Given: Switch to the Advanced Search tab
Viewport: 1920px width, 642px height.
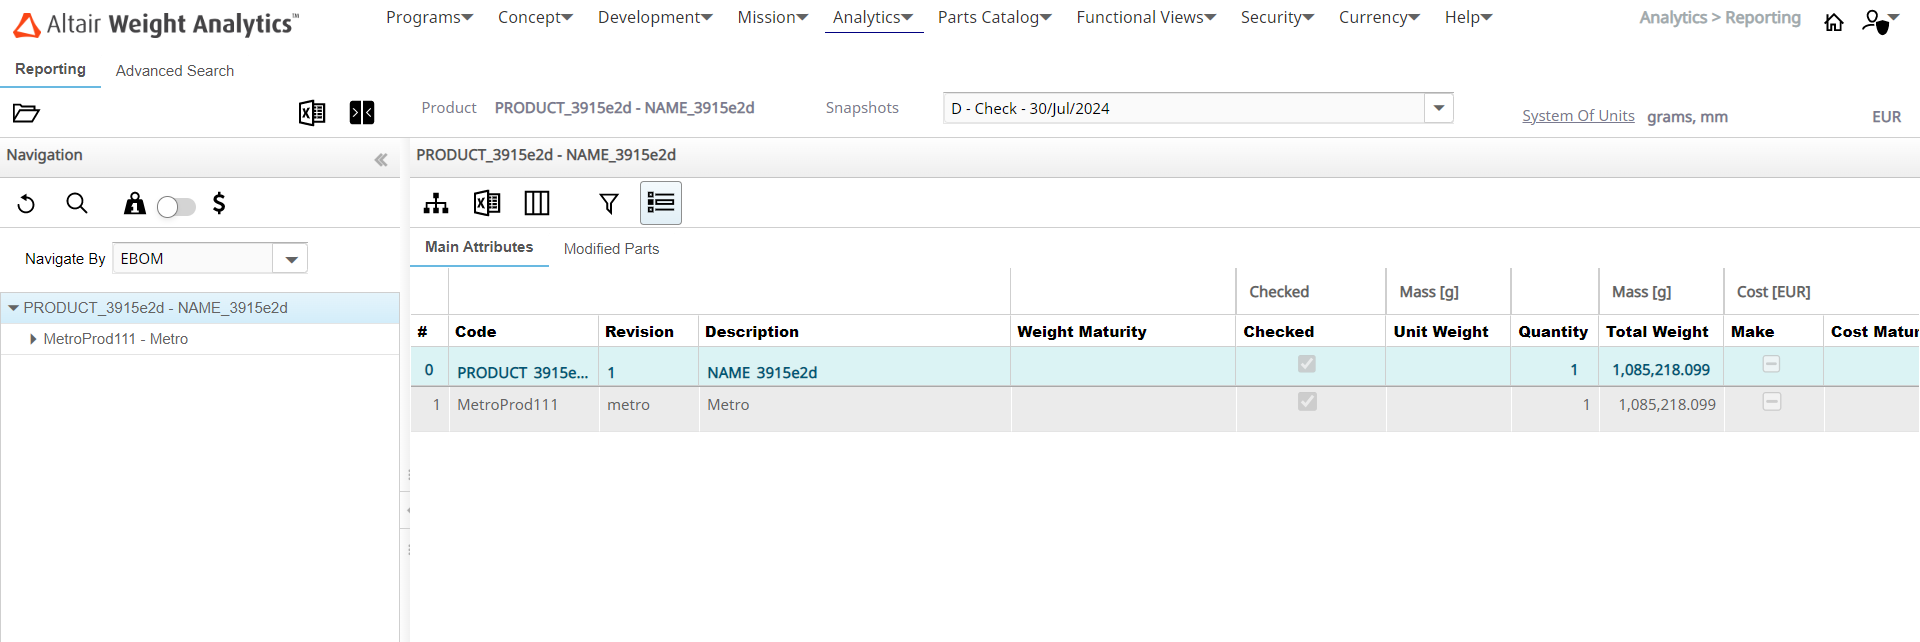Looking at the screenshot, I should 175,71.
